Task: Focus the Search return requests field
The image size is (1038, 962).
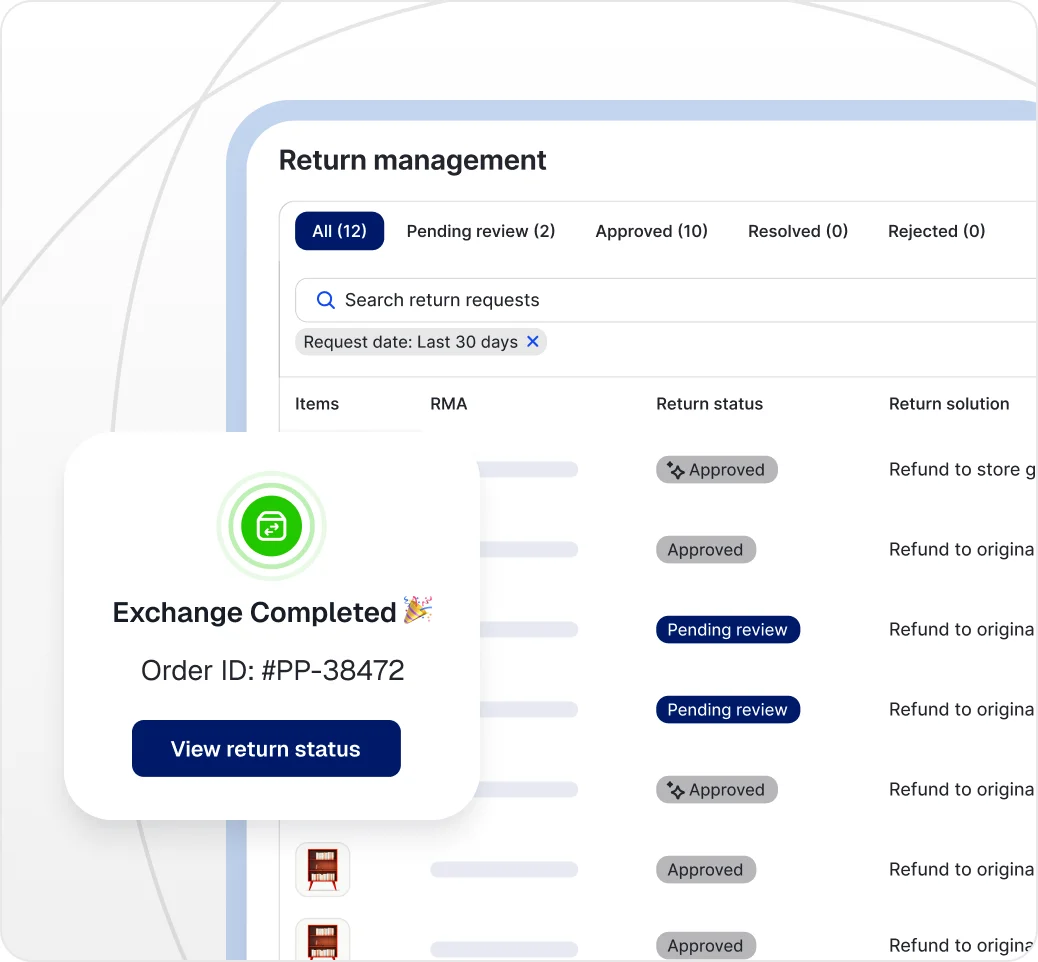Action: [666, 300]
